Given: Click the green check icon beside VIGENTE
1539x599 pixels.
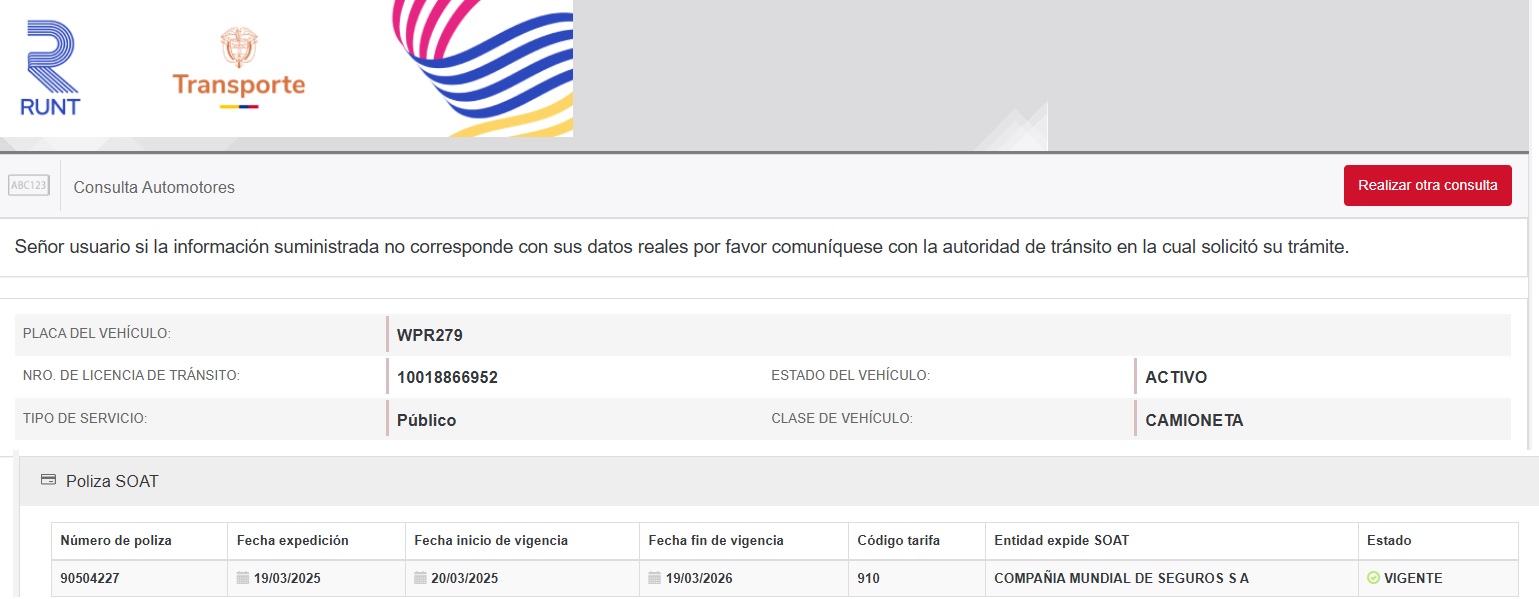Looking at the screenshot, I should pyautogui.click(x=1373, y=578).
